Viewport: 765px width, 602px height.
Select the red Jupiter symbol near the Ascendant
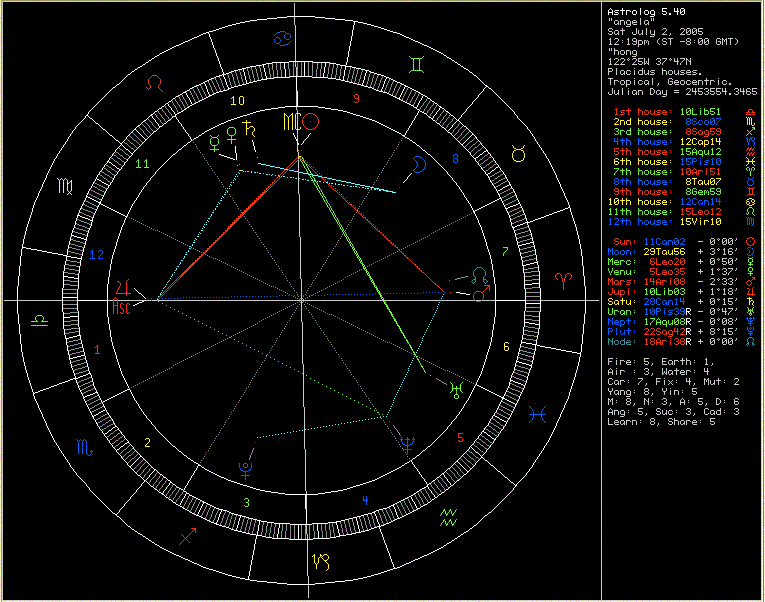click(123, 287)
